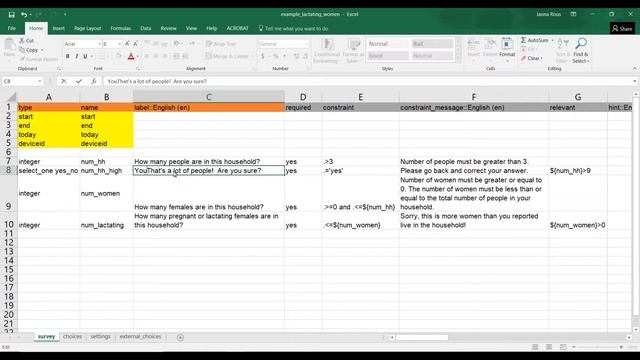
Task: Open the Data ribbon tab
Action: [x=146, y=29]
